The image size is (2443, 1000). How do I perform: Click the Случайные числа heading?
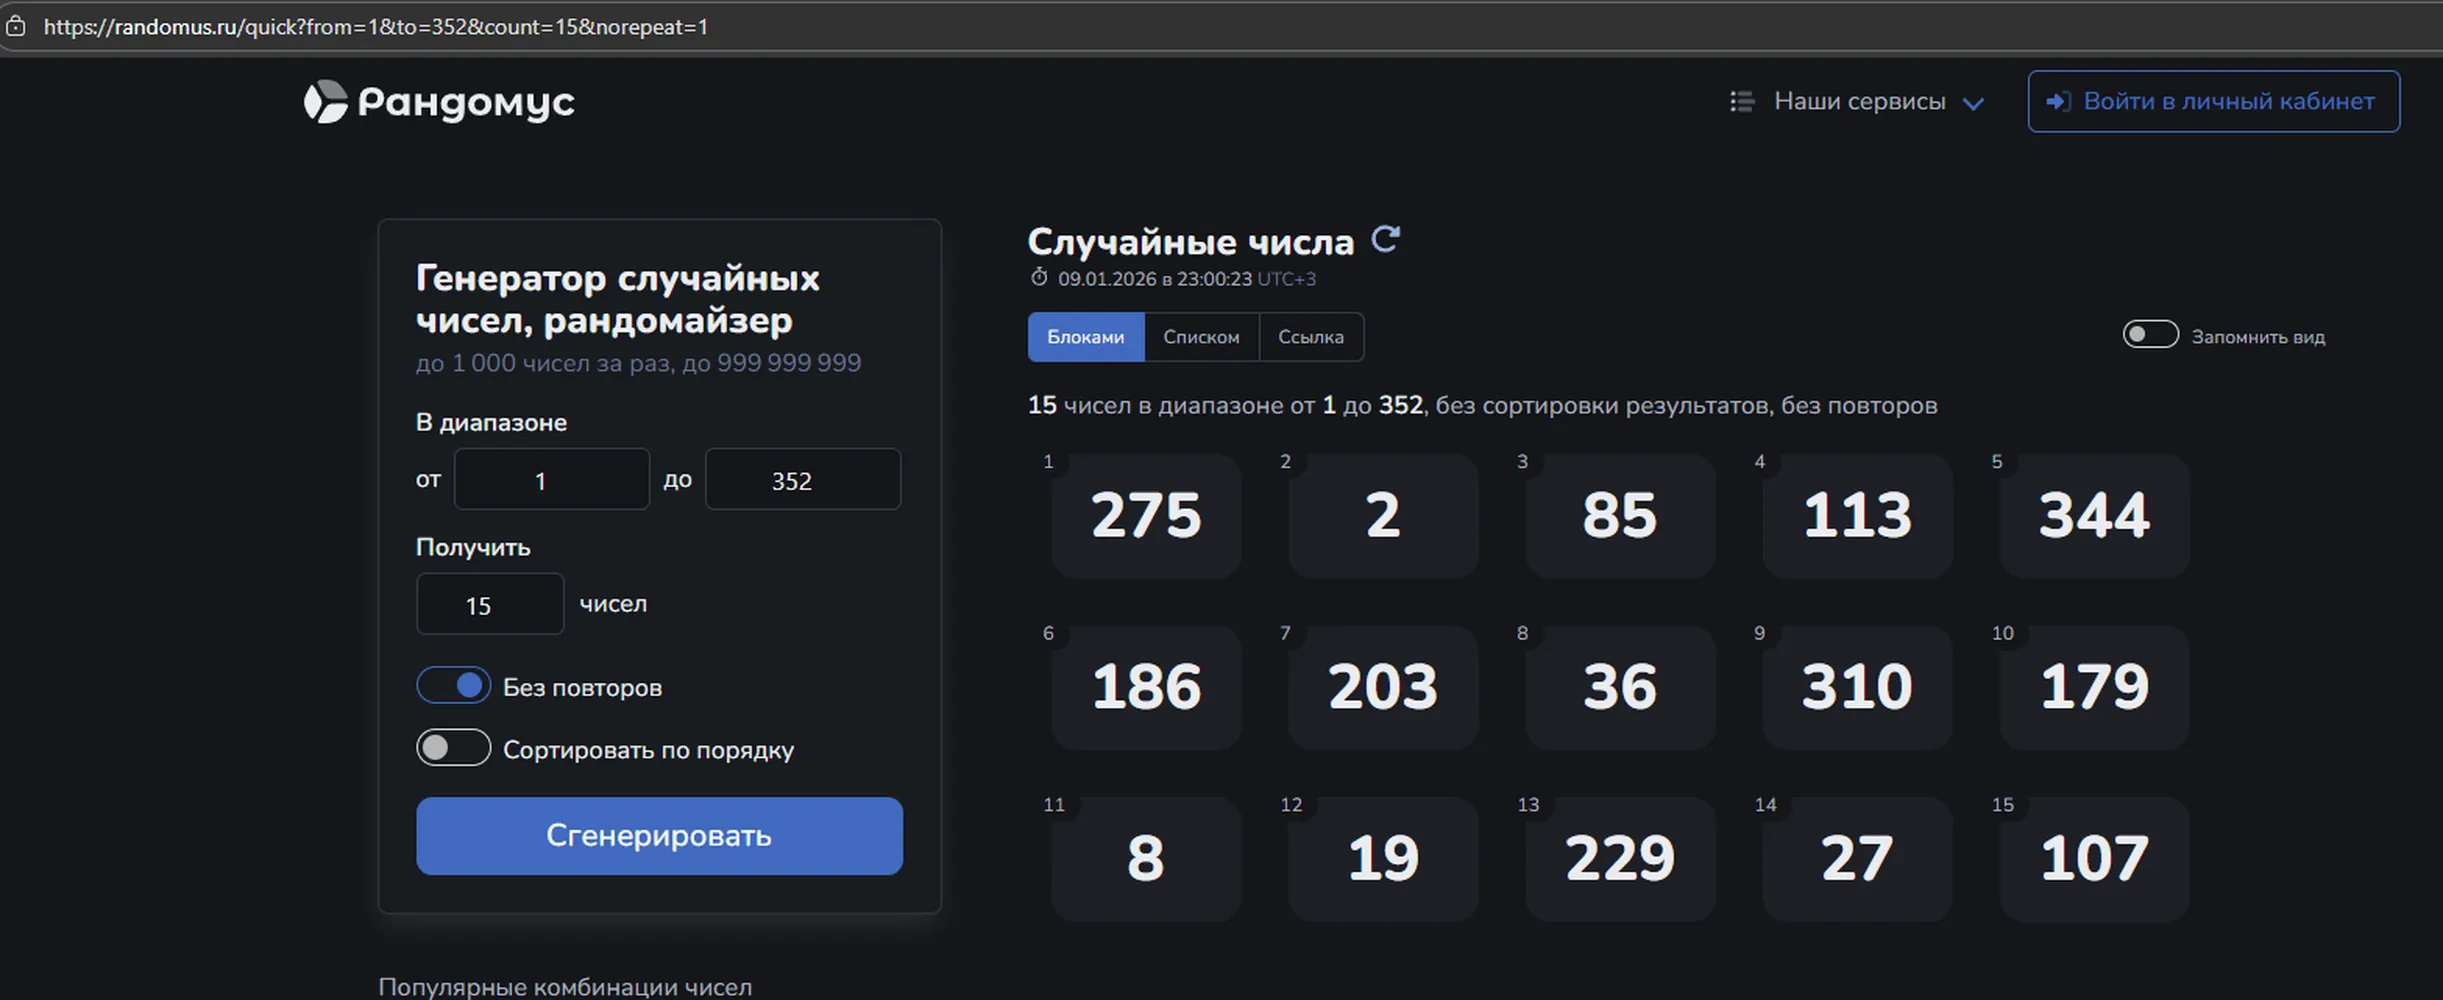[1190, 242]
